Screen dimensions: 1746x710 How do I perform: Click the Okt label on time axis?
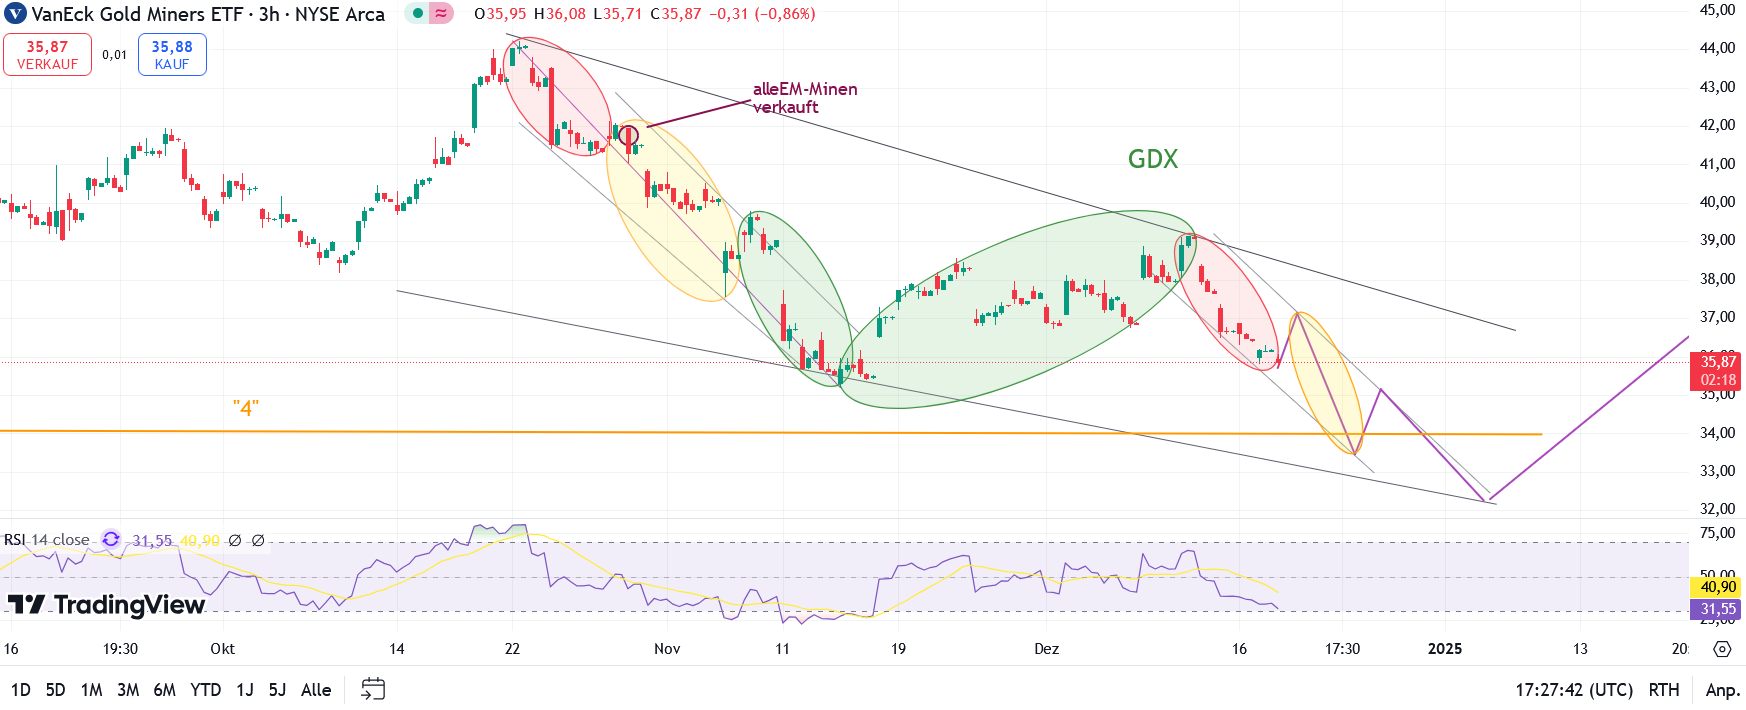pos(222,649)
